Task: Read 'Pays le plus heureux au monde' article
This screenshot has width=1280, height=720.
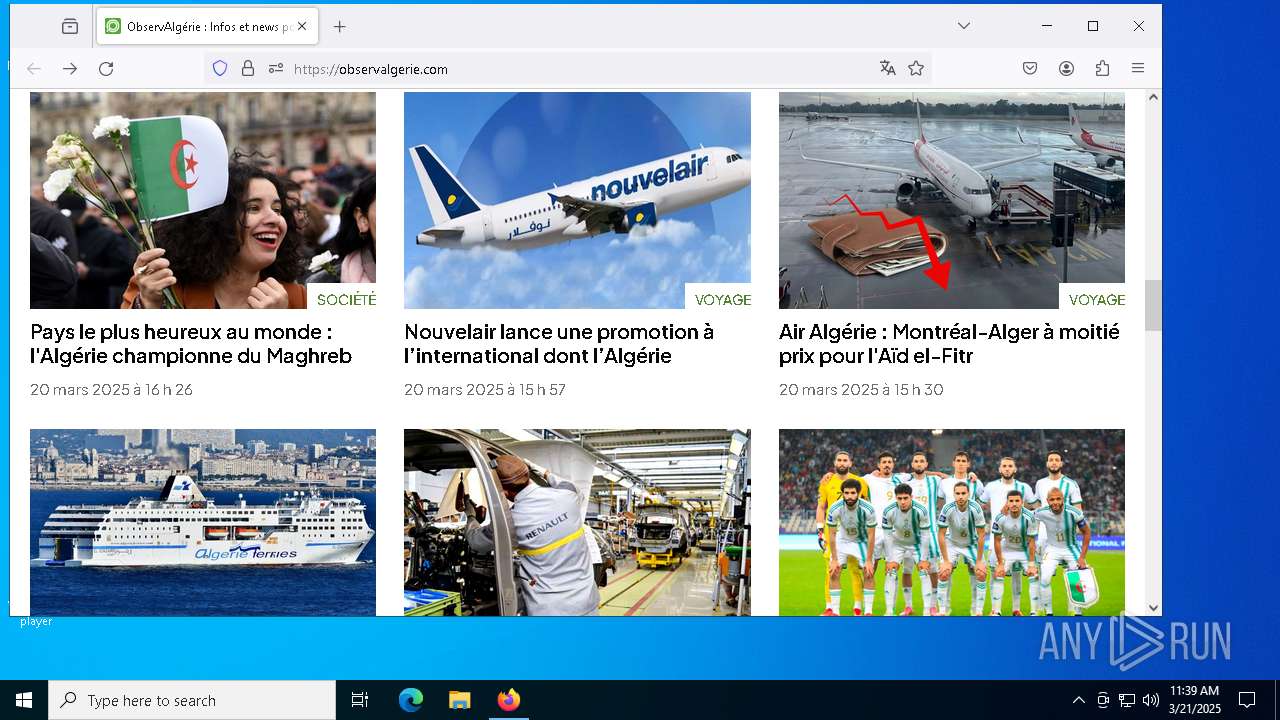Action: click(191, 344)
